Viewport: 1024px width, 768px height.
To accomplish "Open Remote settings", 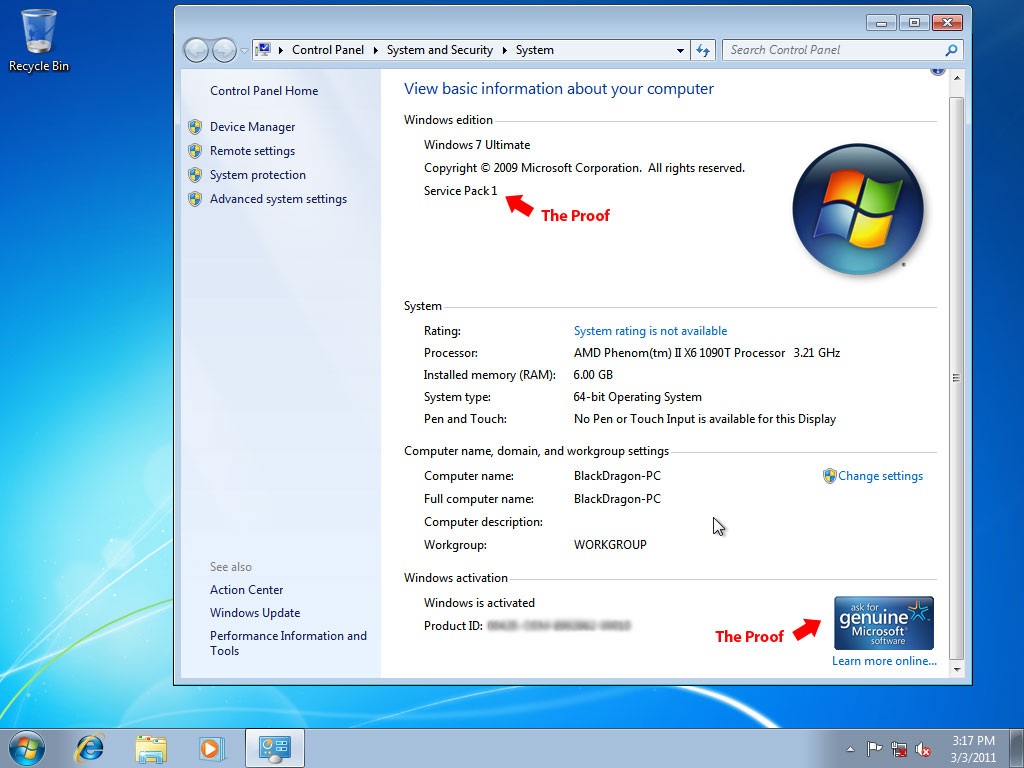I will point(252,151).
